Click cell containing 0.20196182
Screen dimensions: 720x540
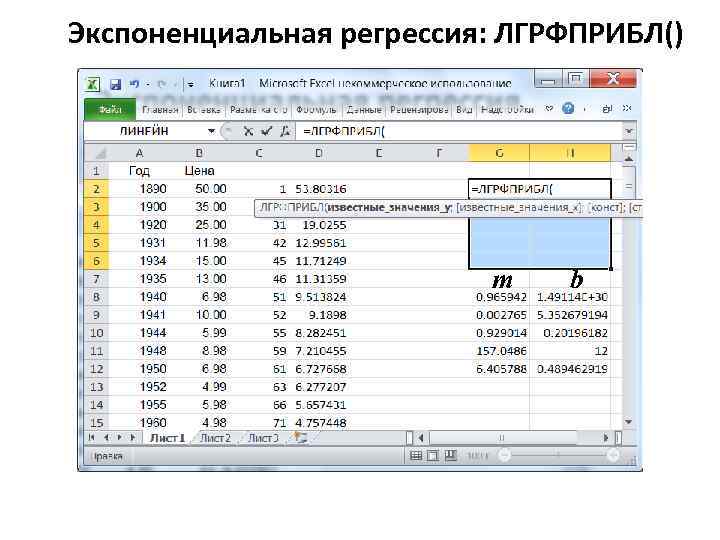click(x=571, y=333)
